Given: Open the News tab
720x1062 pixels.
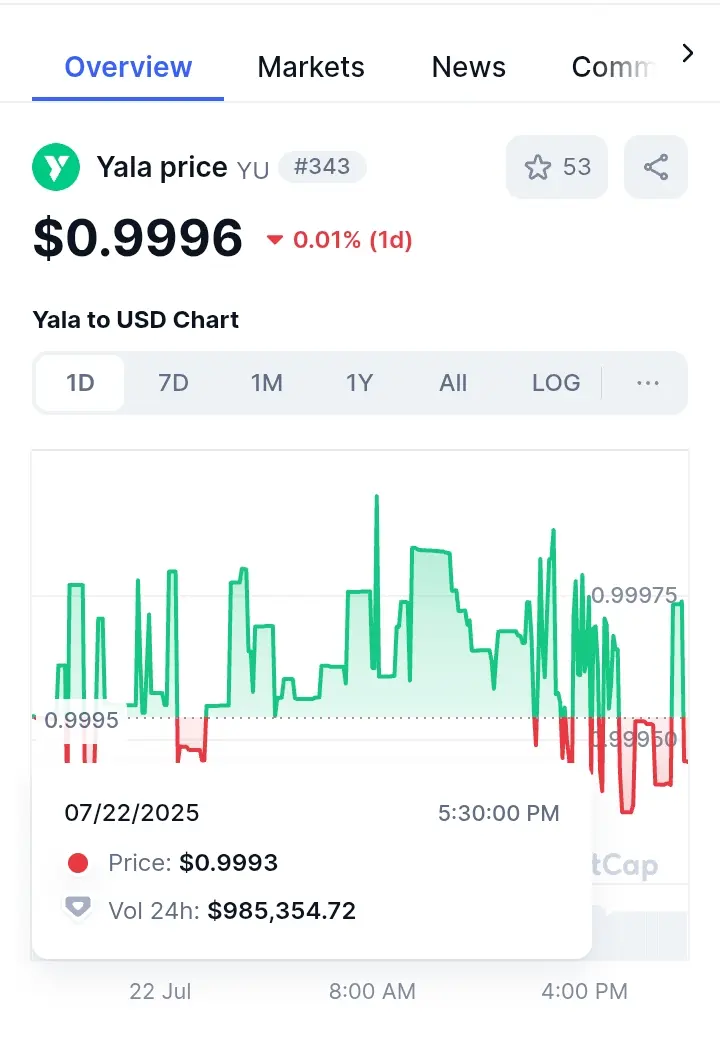Looking at the screenshot, I should tap(468, 67).
